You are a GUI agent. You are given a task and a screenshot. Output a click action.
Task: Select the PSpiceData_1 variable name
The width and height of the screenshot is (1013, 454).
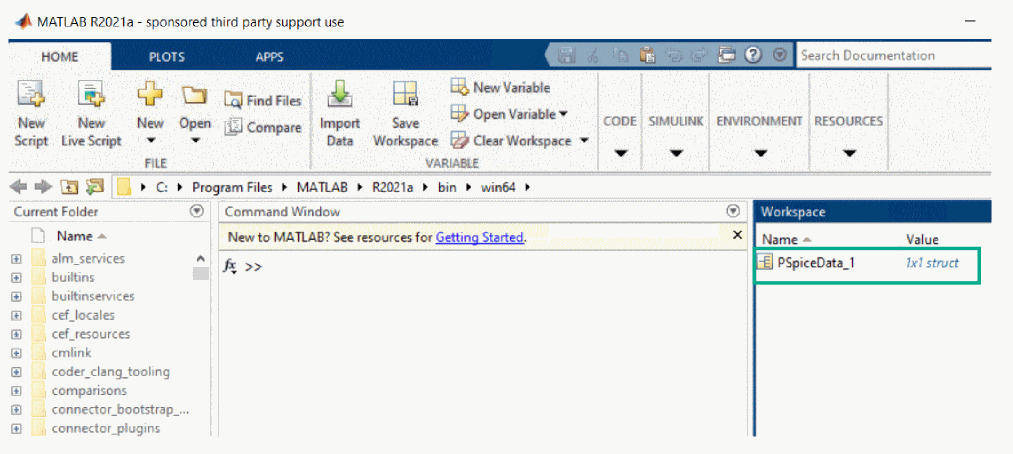pos(817,262)
